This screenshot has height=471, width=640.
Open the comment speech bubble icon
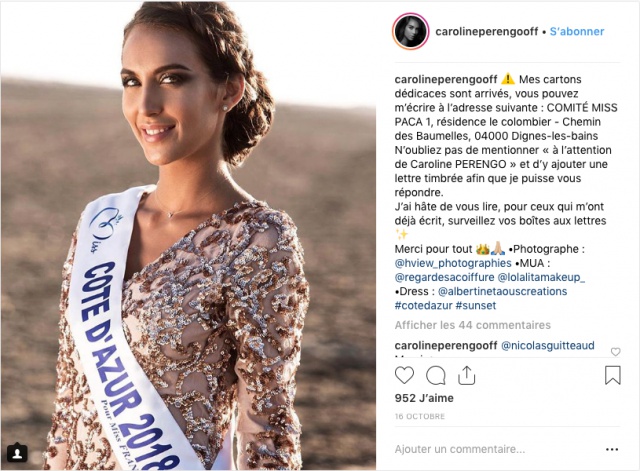pyautogui.click(x=436, y=375)
